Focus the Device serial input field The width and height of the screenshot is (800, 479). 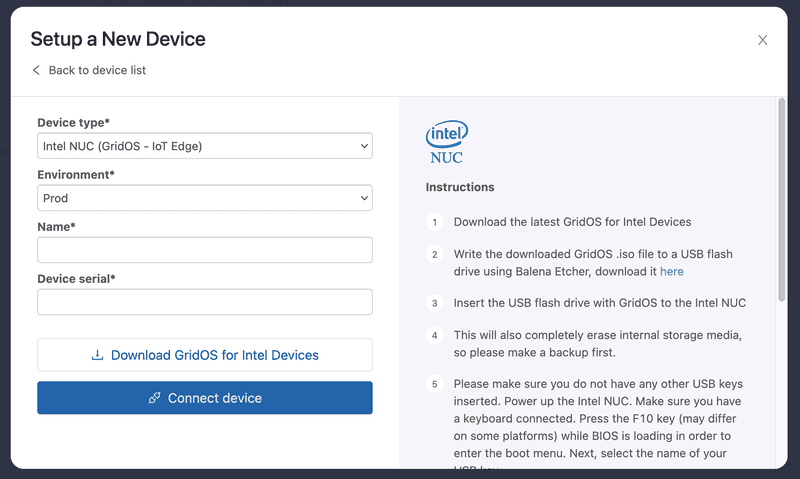tap(205, 302)
